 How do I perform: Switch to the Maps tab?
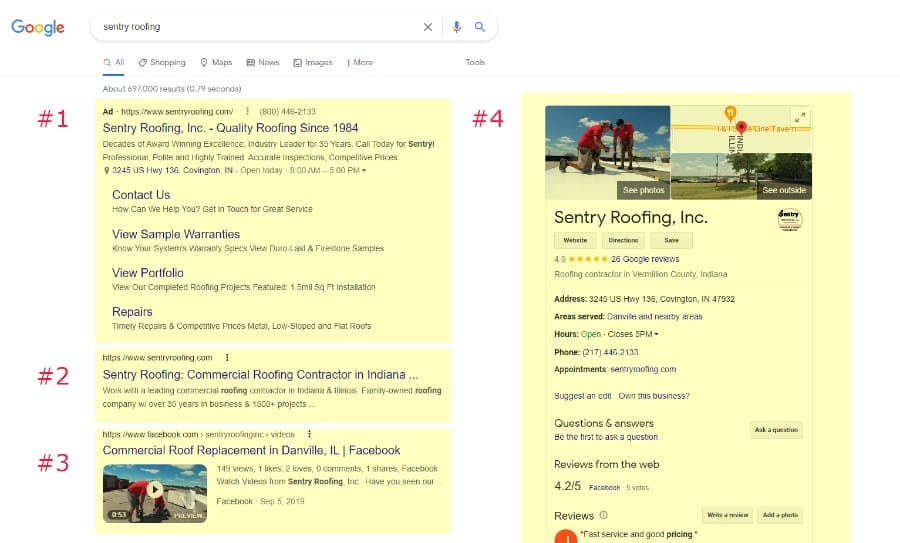tap(216, 62)
